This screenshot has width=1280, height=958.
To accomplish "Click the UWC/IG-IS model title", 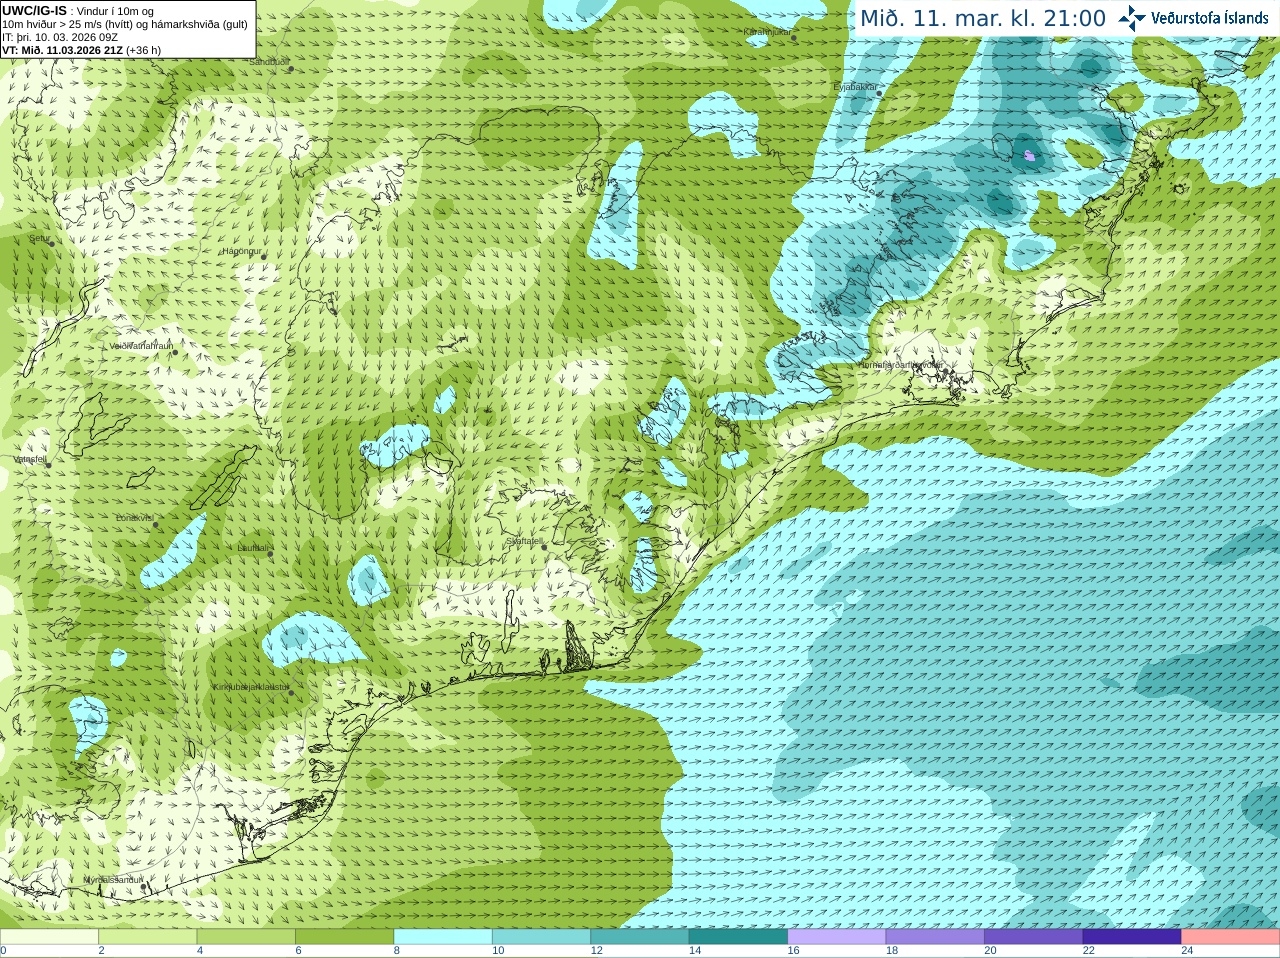I will tap(34, 10).
